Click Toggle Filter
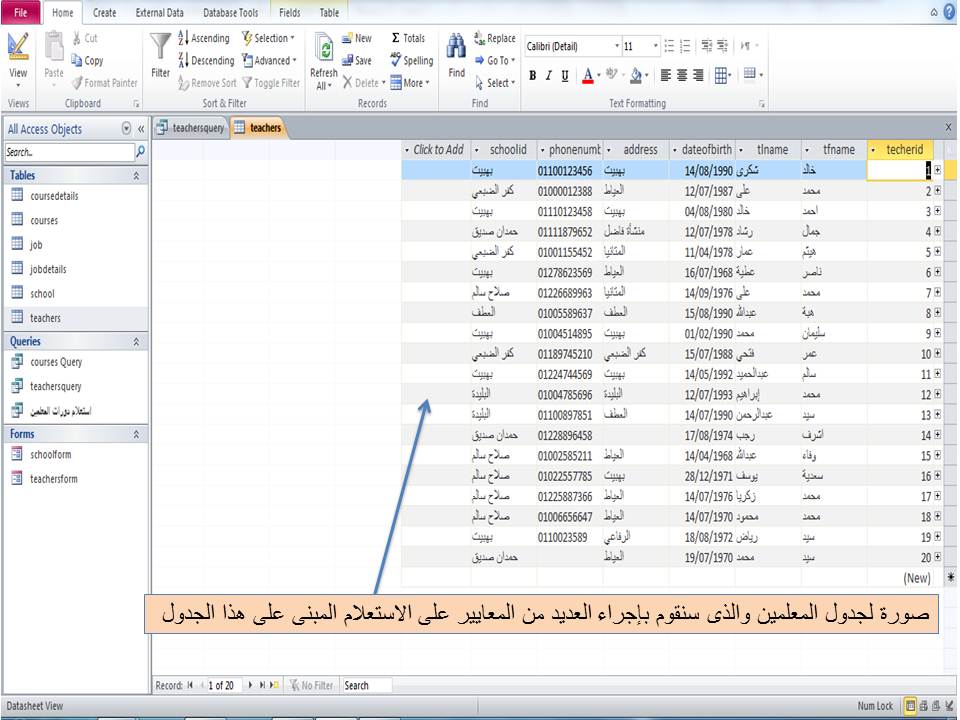The image size is (960, 720). (x=271, y=83)
